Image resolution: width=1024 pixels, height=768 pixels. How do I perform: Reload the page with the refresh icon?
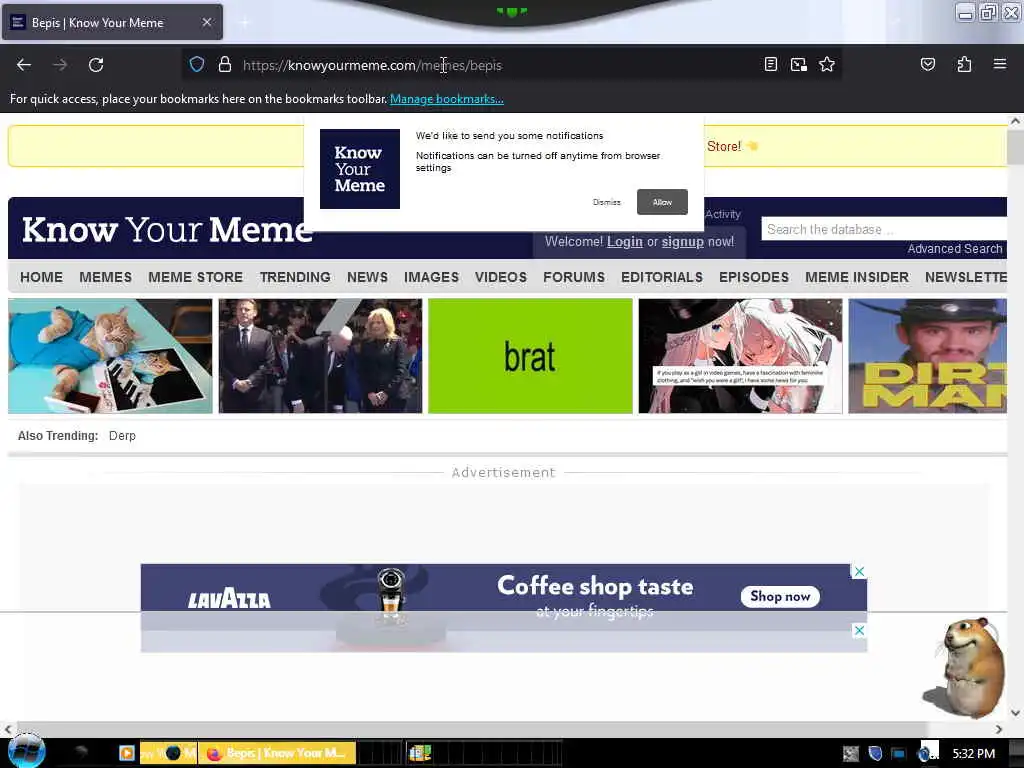[x=96, y=65]
